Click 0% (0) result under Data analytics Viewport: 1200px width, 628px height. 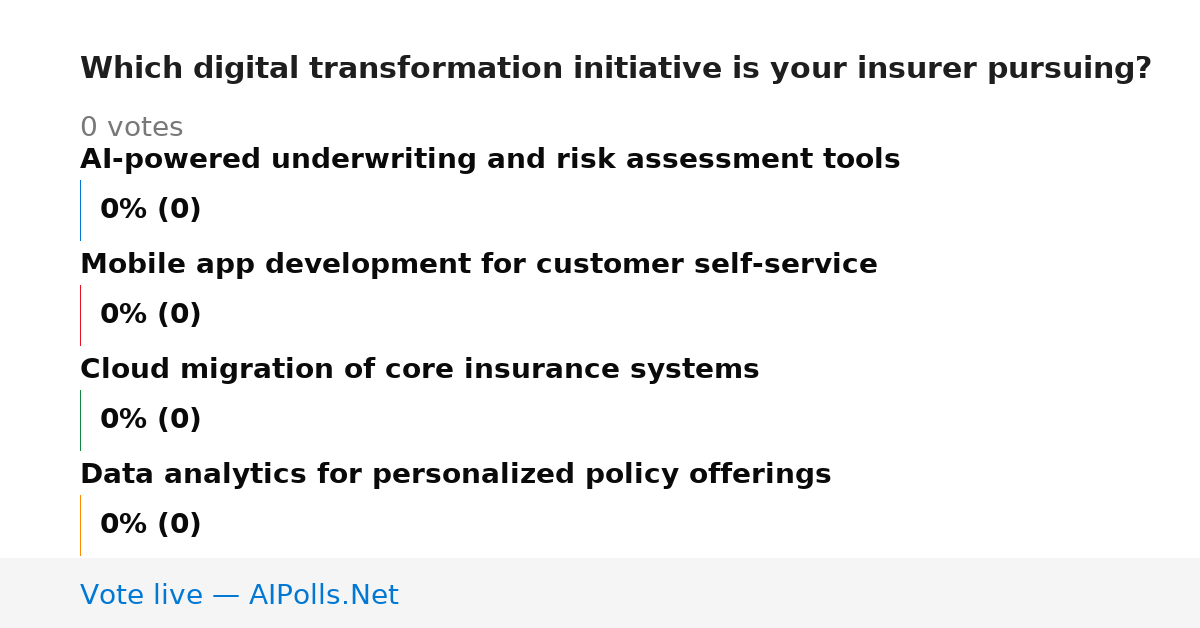pyautogui.click(x=151, y=525)
